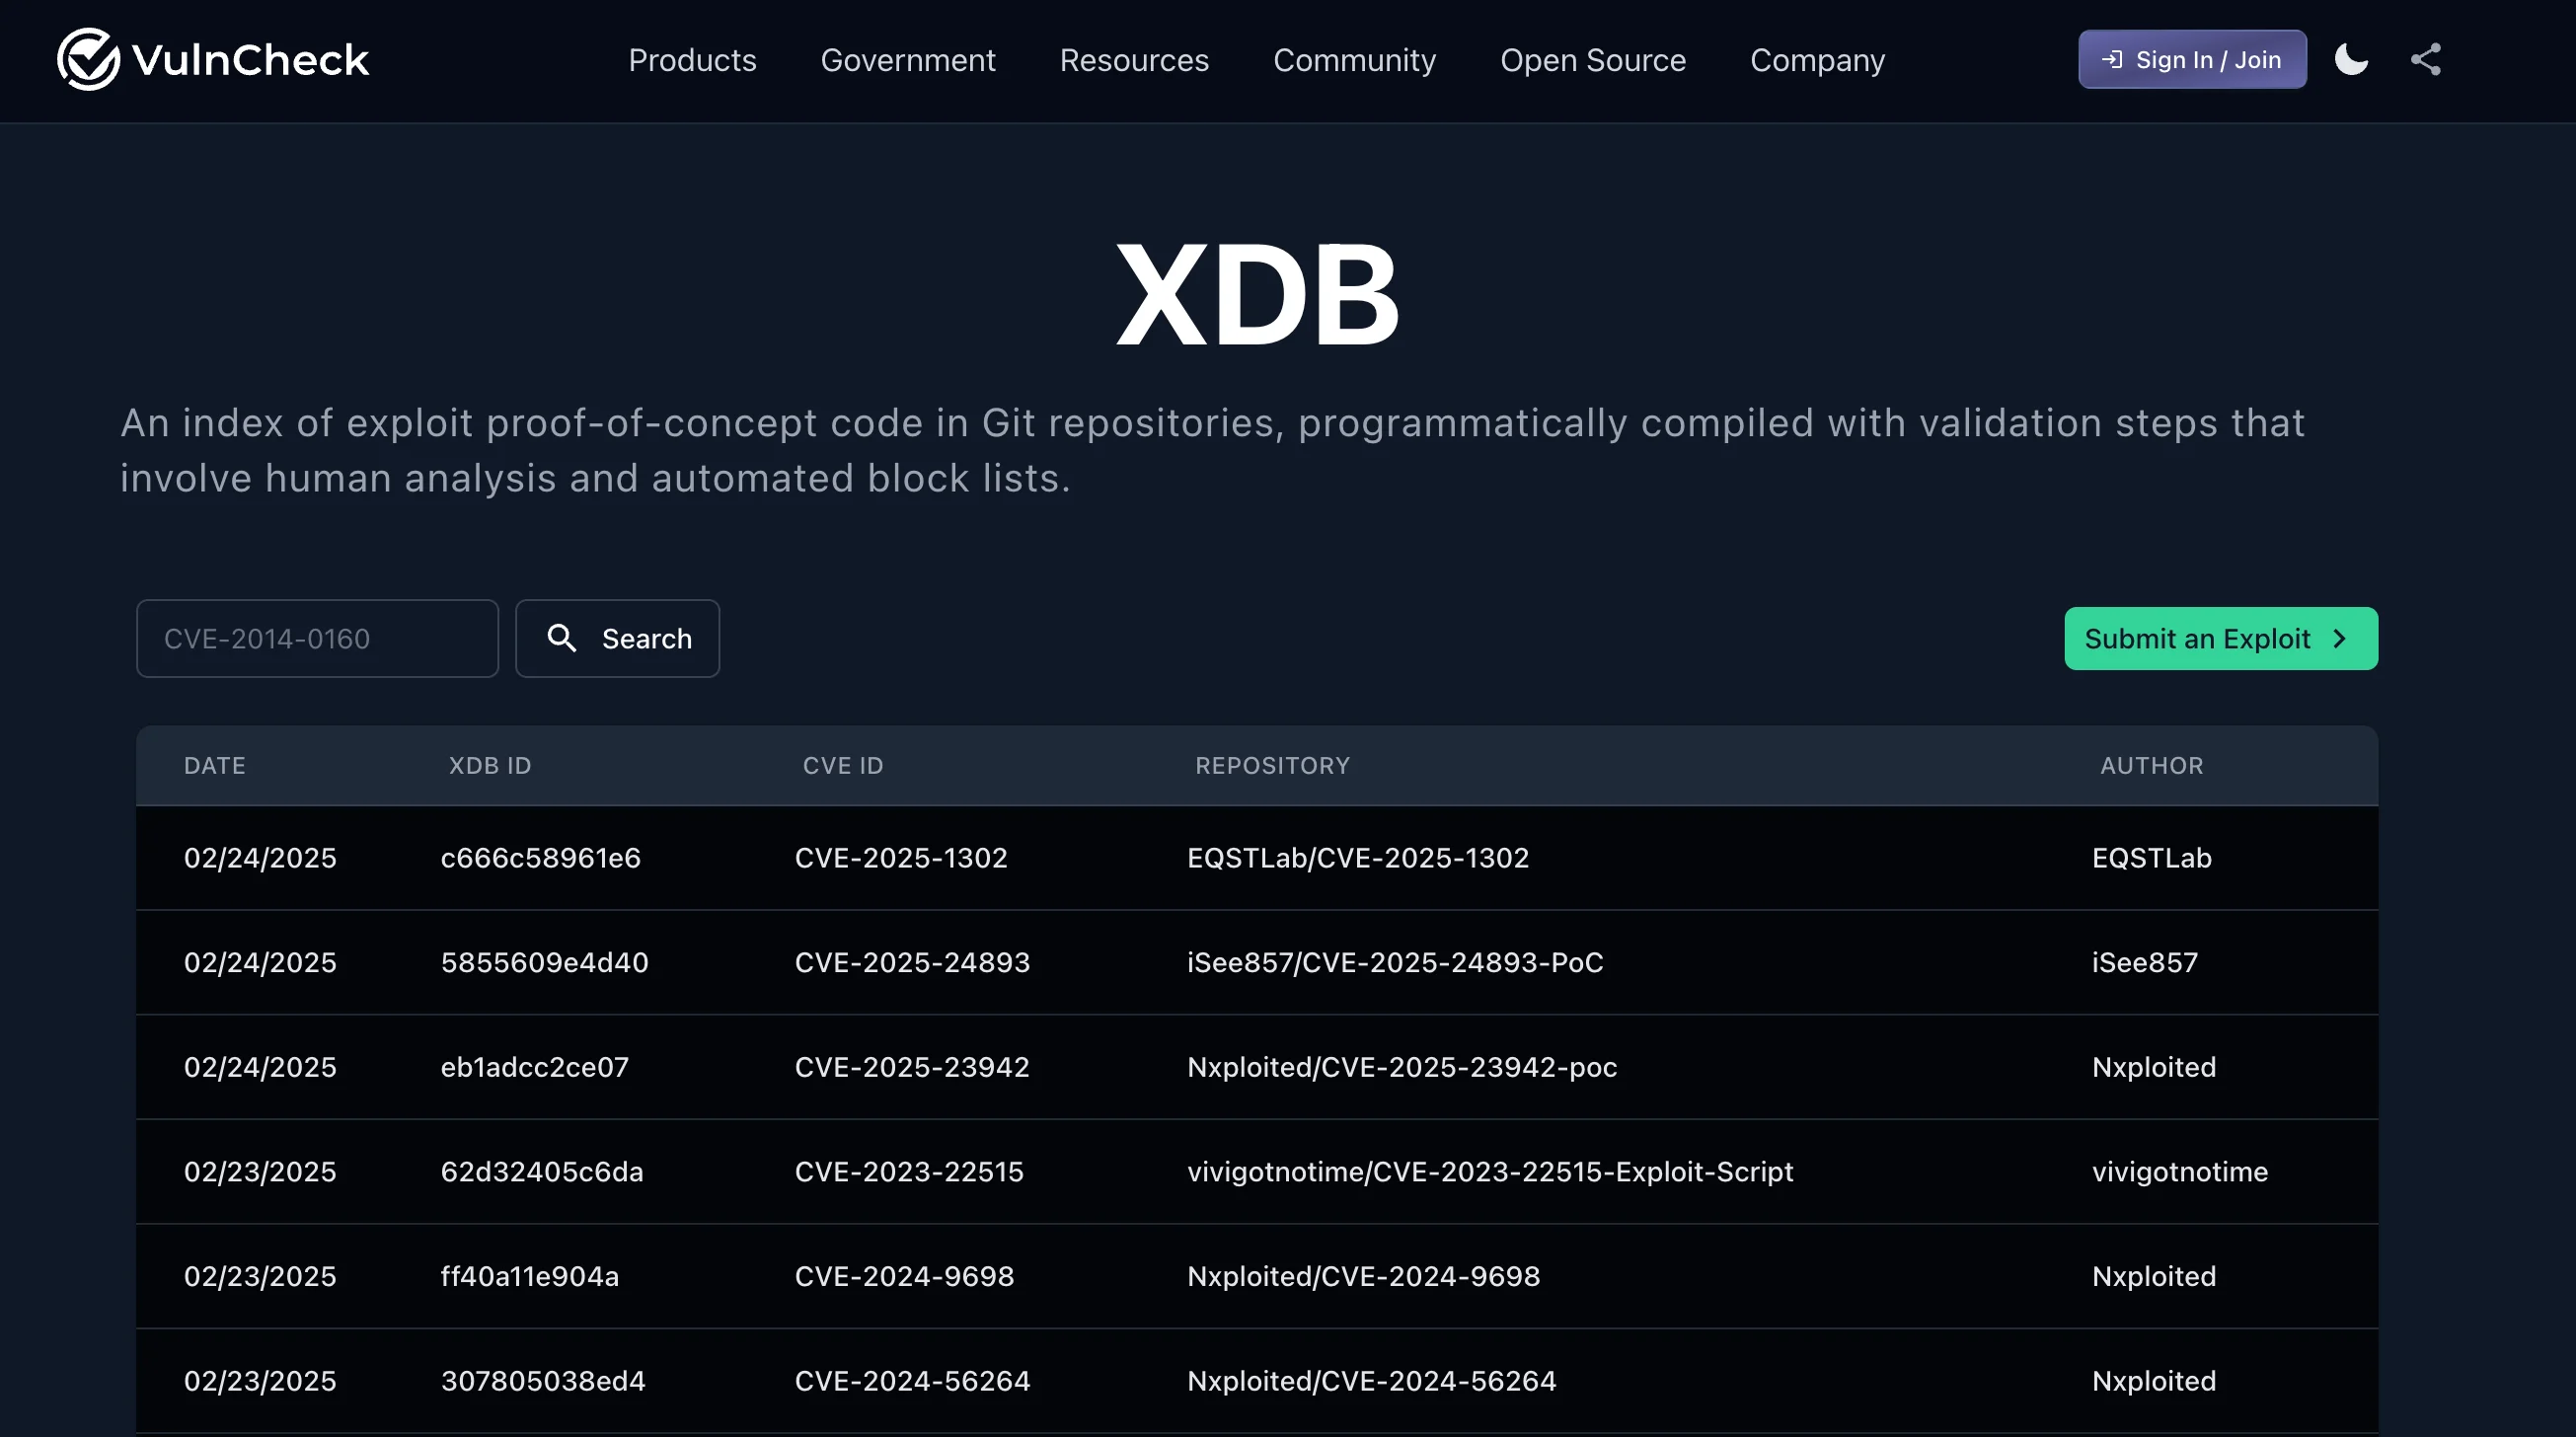Open XDB ID c666c58961e6
The width and height of the screenshot is (2576, 1437).
click(540, 857)
